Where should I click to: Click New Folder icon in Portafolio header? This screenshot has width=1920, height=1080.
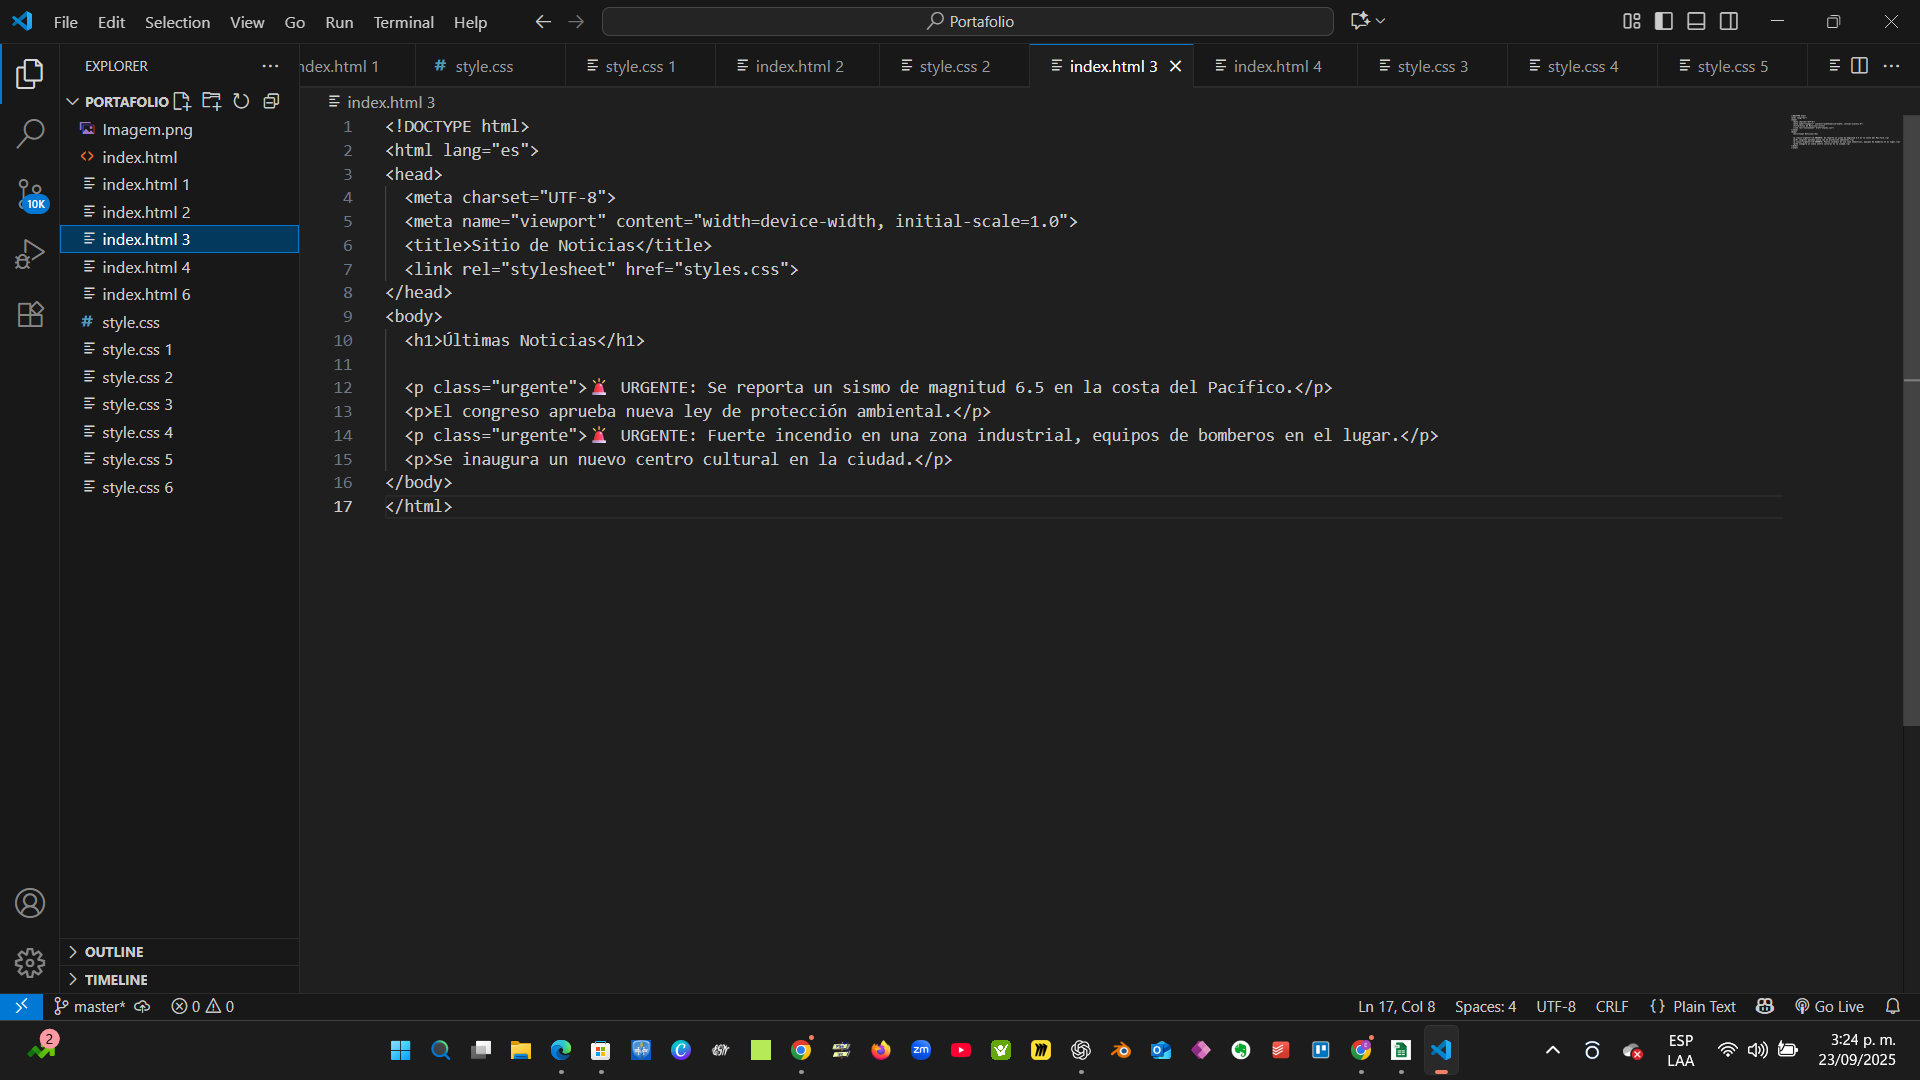click(211, 101)
